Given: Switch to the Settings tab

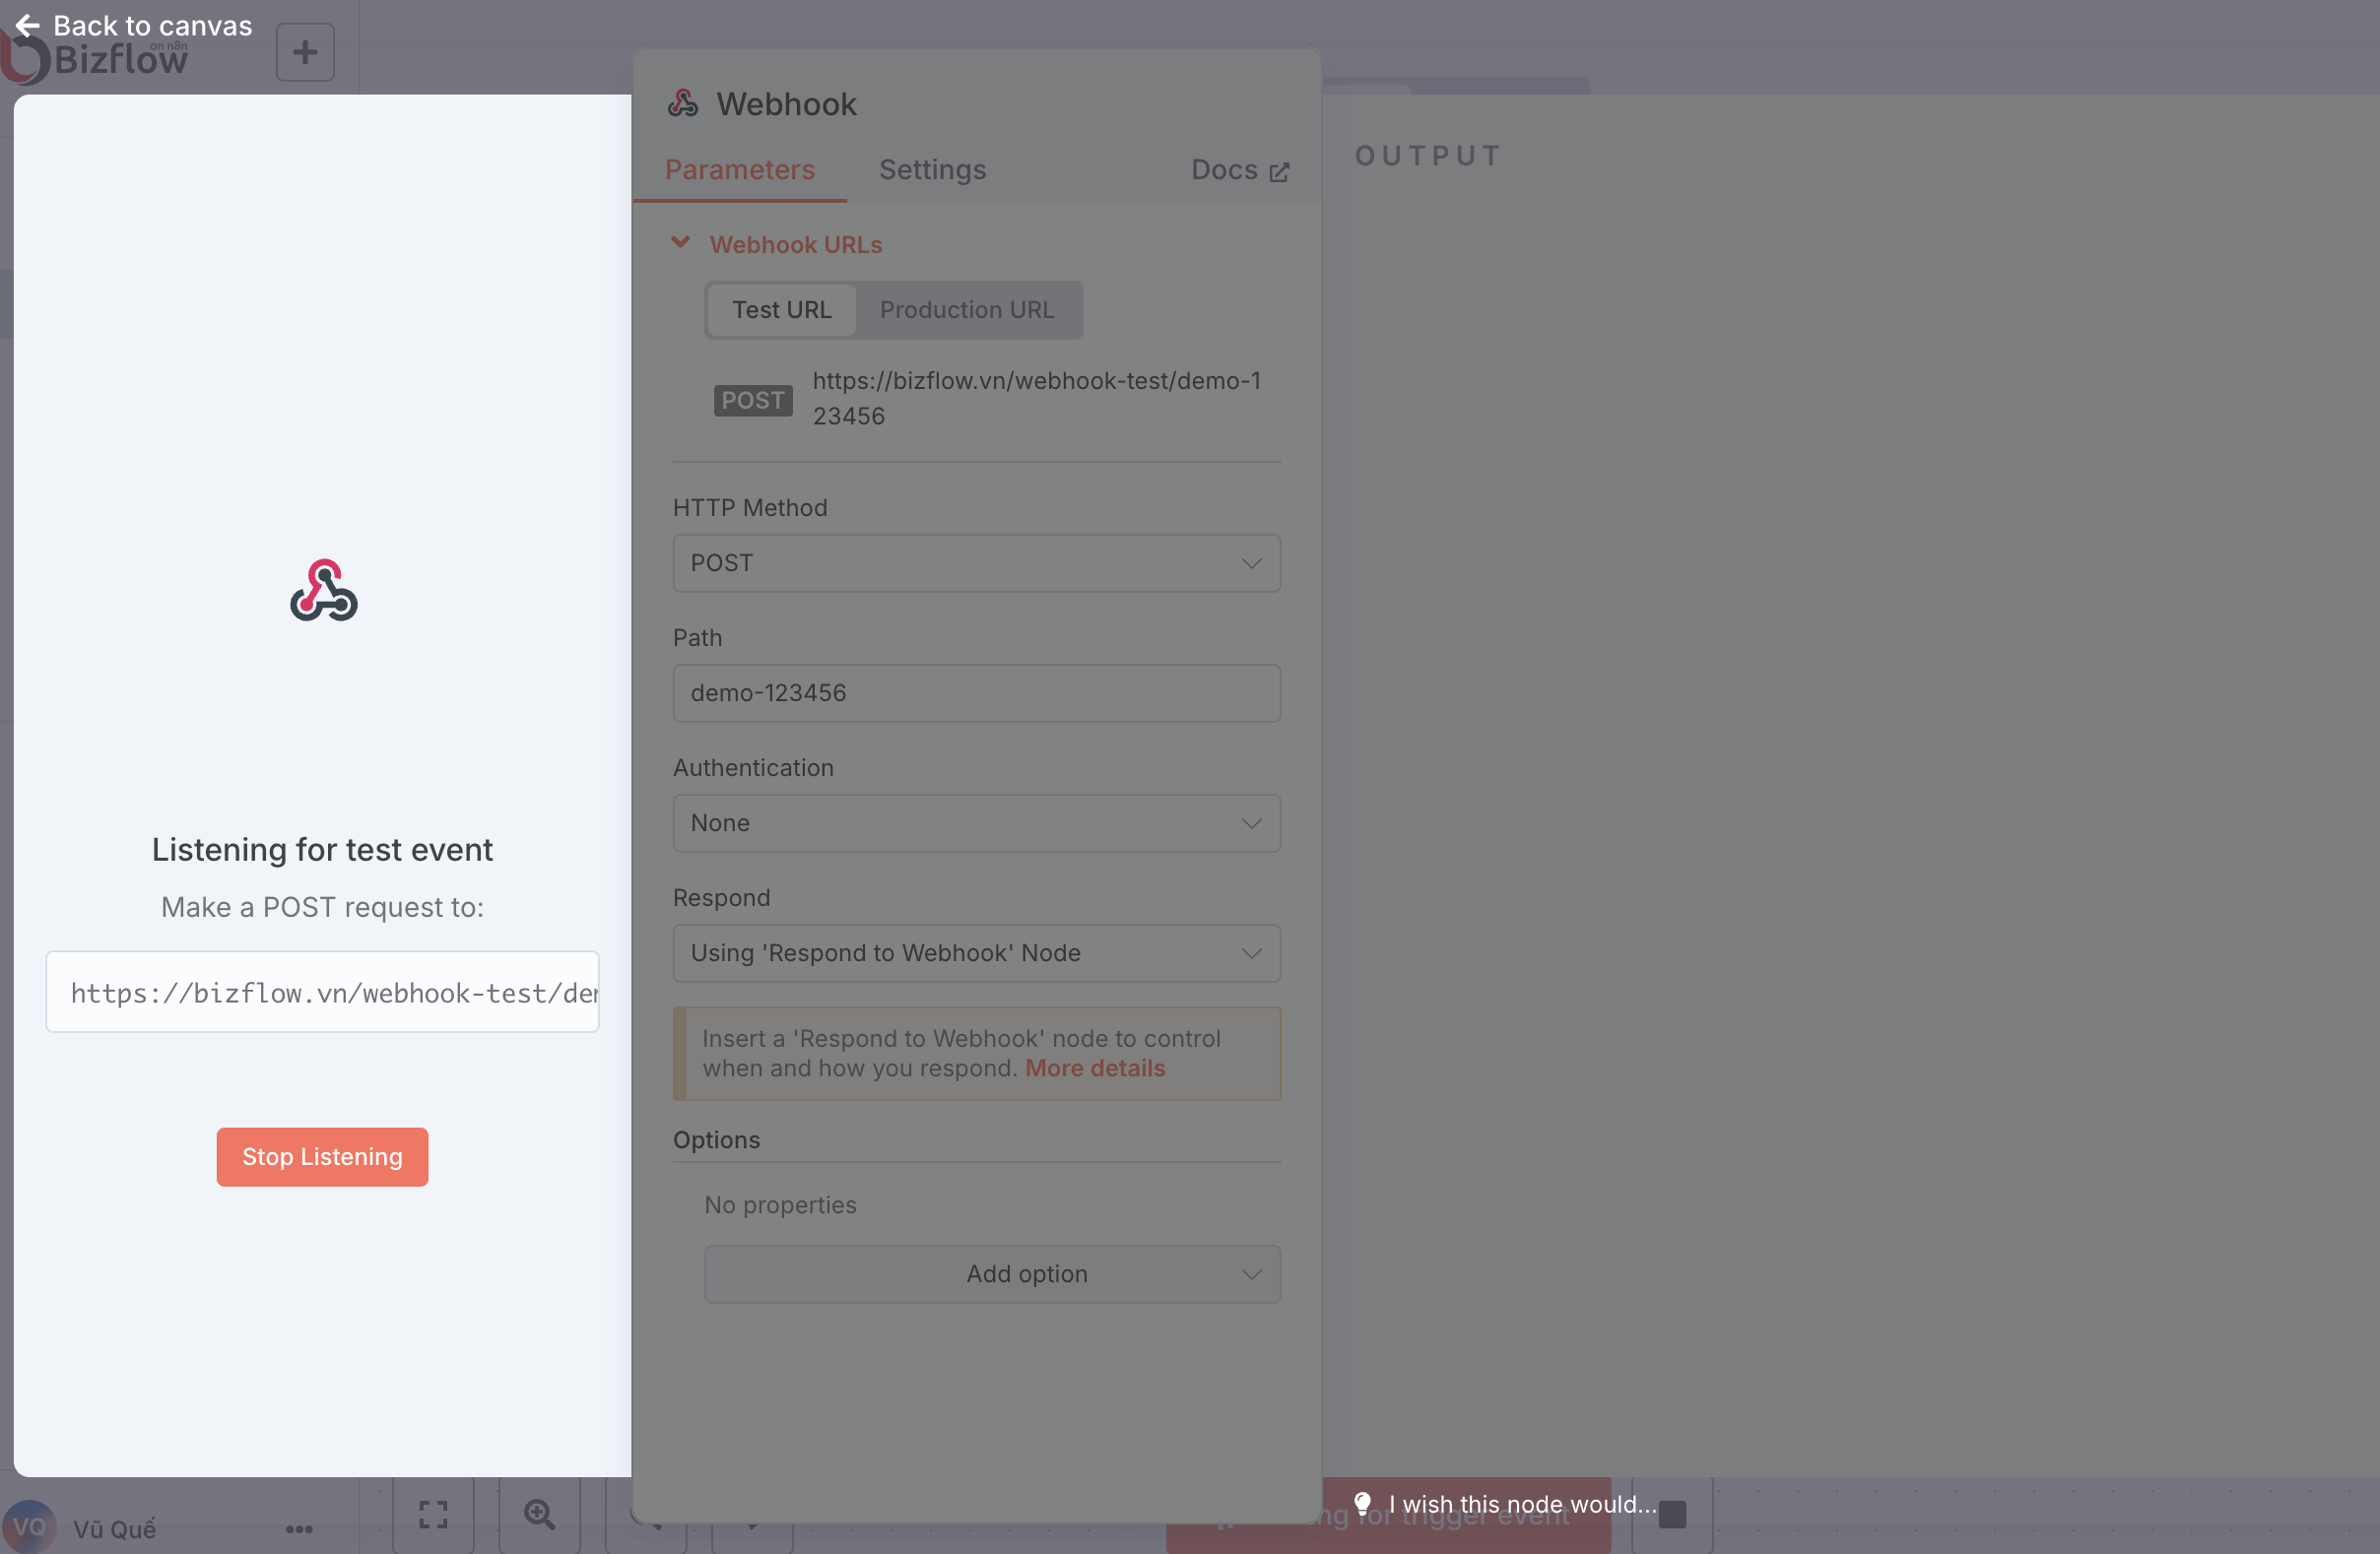Looking at the screenshot, I should (932, 170).
